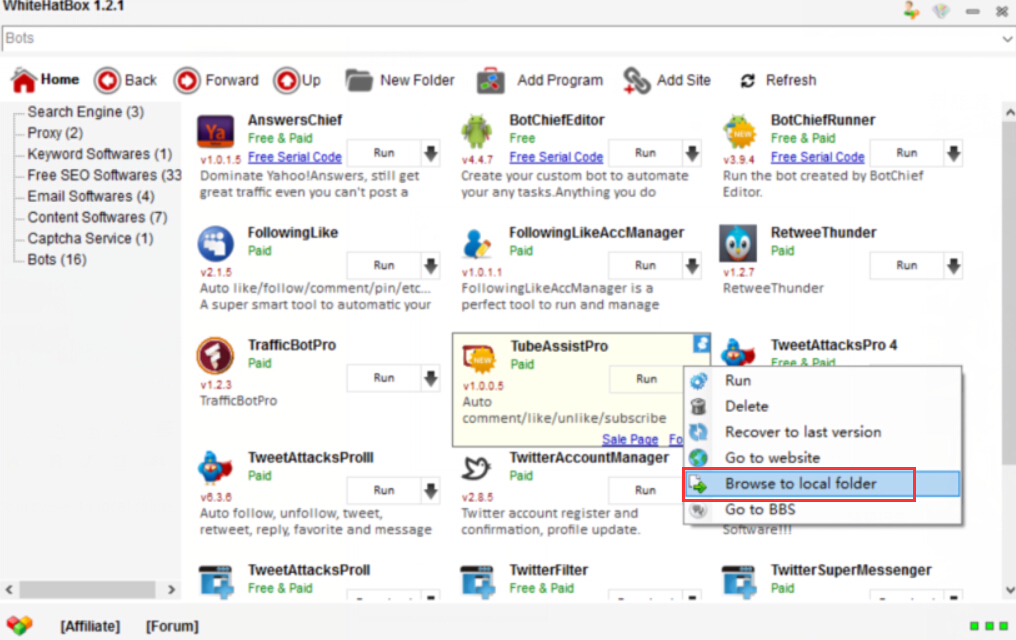Screen dimensions: 1016x640
Task: Expand the arrow next to AnswersChief Run
Action: point(431,153)
